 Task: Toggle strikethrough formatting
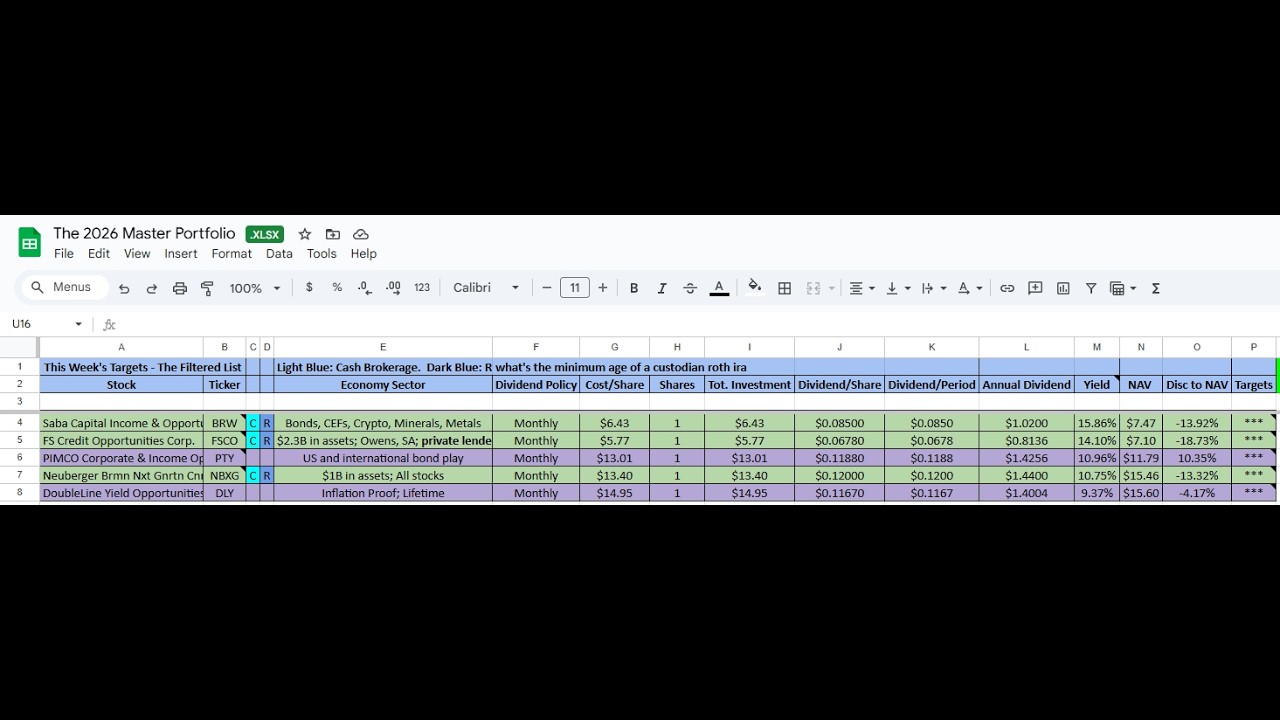(x=690, y=288)
